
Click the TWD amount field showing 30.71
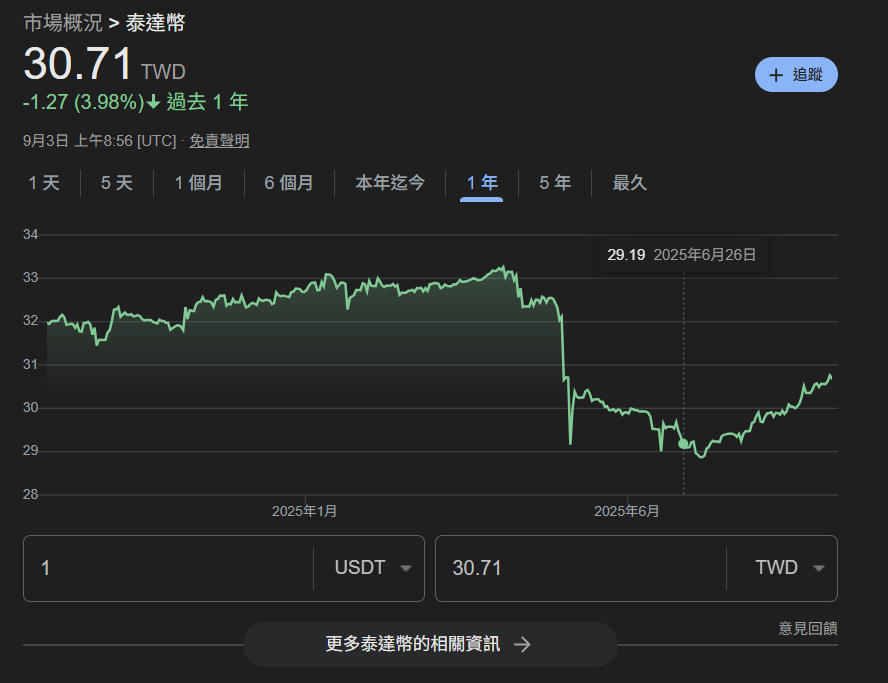pyautogui.click(x=580, y=568)
